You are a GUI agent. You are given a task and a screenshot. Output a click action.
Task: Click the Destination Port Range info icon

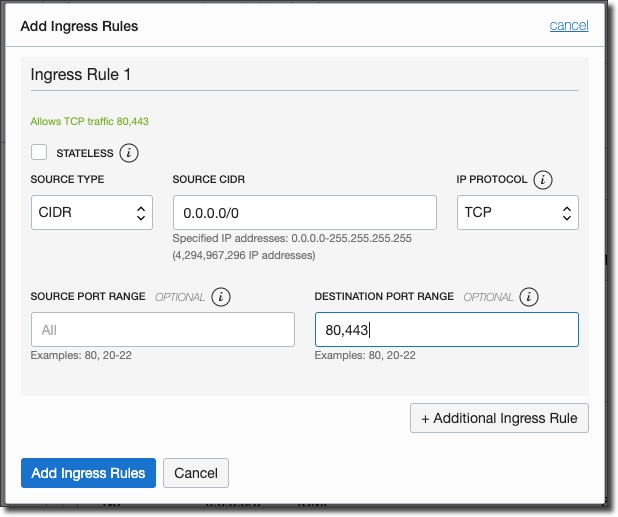pyautogui.click(x=530, y=297)
